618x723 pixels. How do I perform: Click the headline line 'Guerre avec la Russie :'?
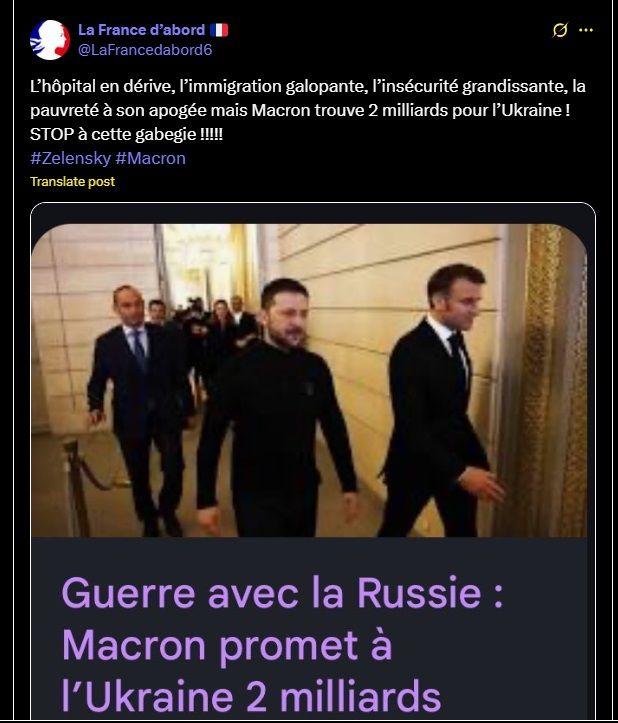coord(282,593)
